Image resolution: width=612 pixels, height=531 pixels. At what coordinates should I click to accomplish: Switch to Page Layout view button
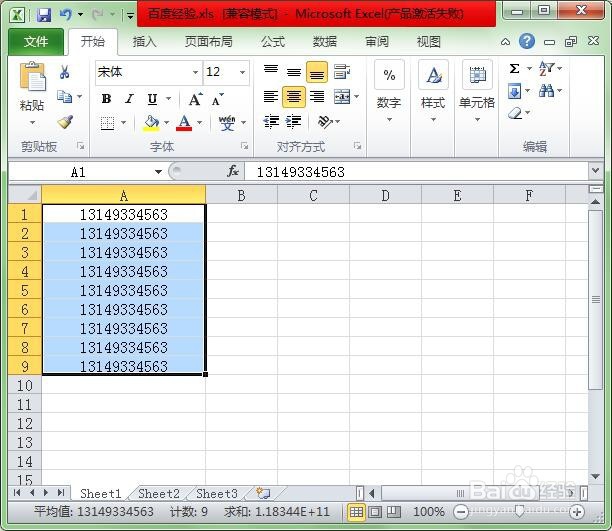pos(375,511)
